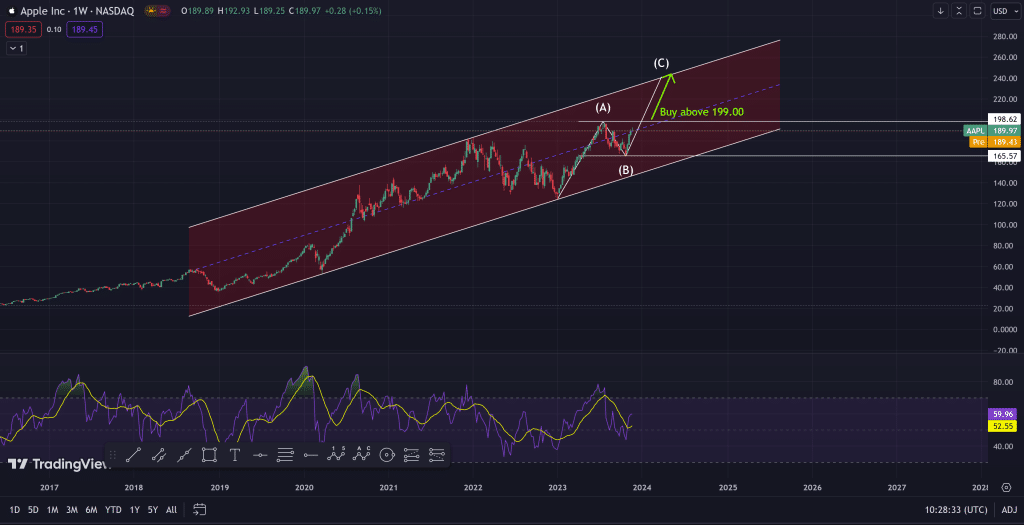This screenshot has width=1024, height=525.
Task: Set range to 3M
Action: tap(72, 509)
